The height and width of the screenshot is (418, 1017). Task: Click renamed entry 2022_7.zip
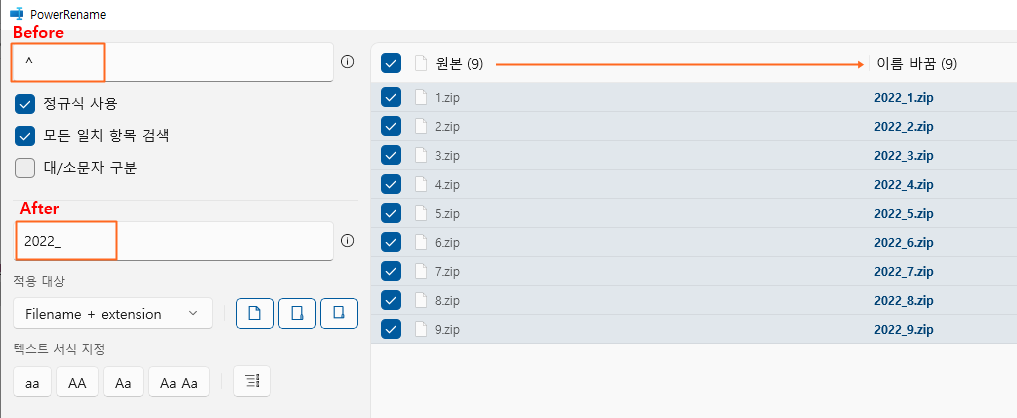(903, 271)
